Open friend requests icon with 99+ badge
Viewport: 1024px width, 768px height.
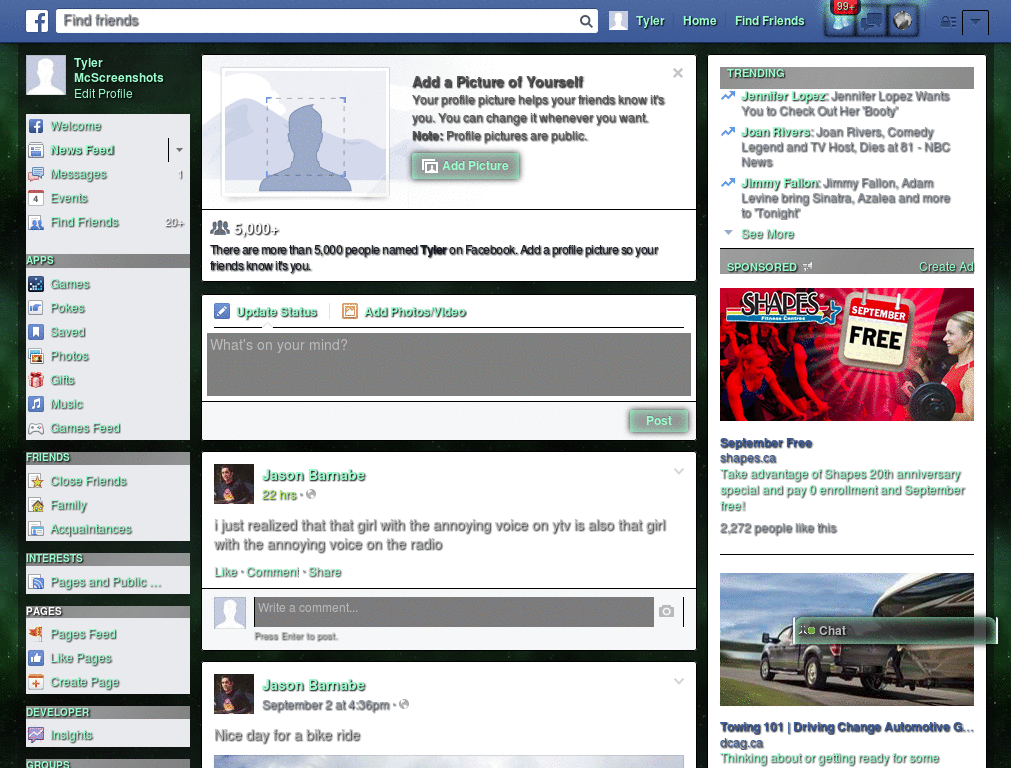coord(840,21)
